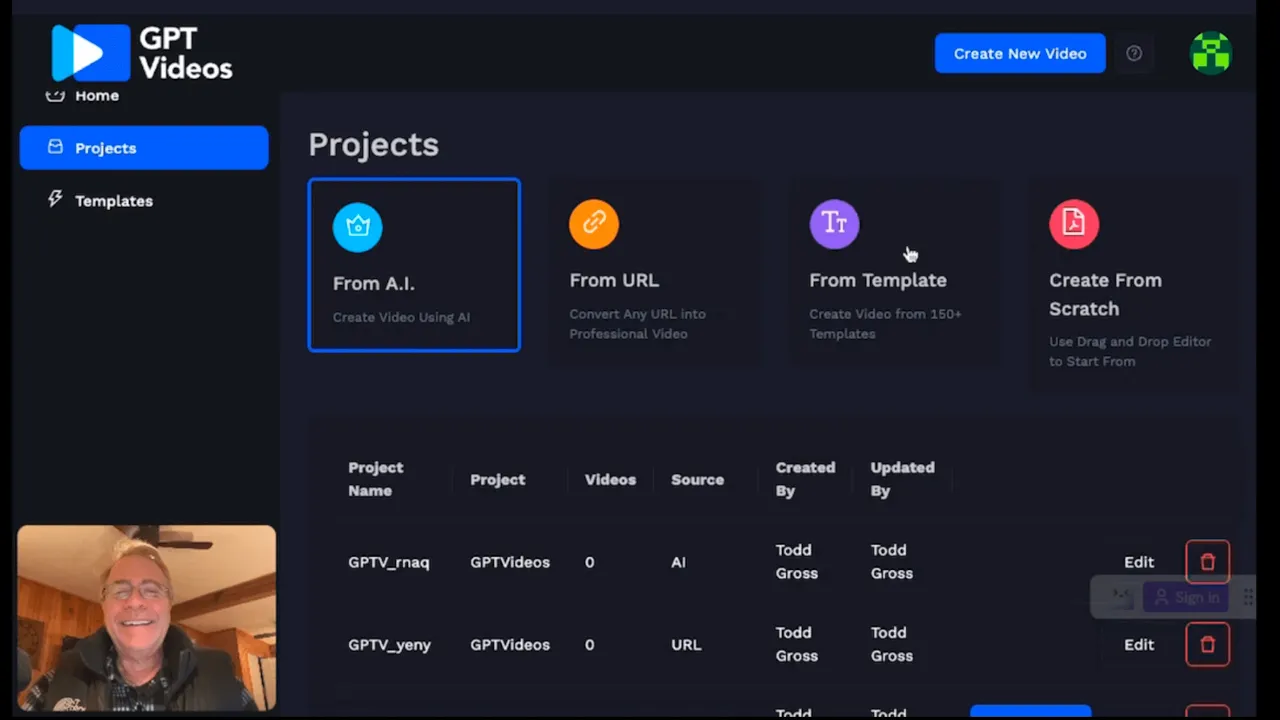The image size is (1280, 720).
Task: Delete the GPTV_yeny project
Action: (1207, 645)
